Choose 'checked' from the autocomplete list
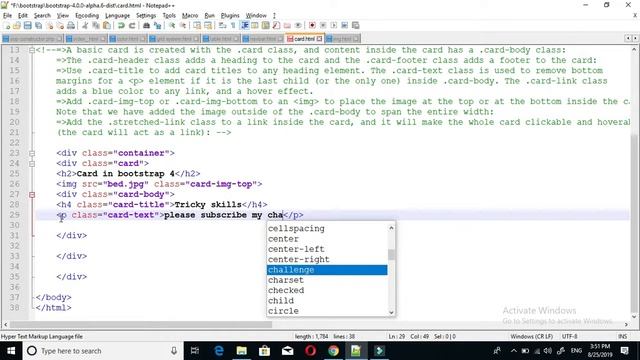This screenshot has height=360, width=640. [x=327, y=290]
